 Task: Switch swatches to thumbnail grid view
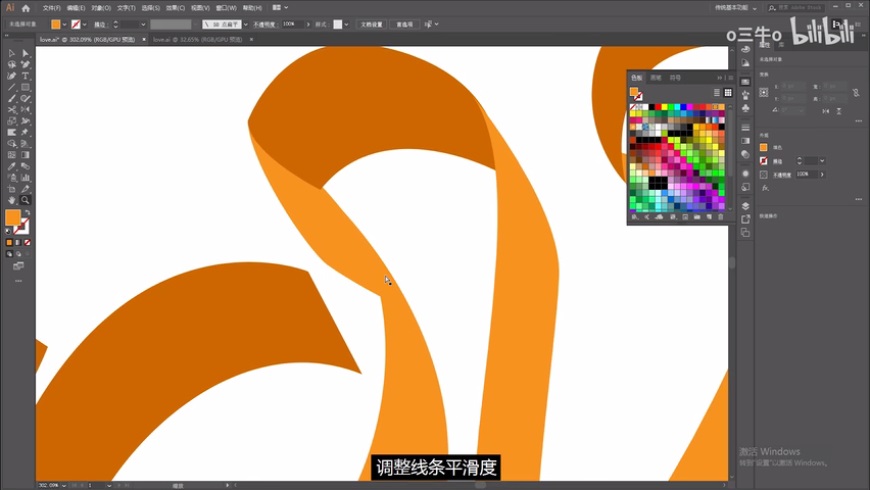(727, 93)
